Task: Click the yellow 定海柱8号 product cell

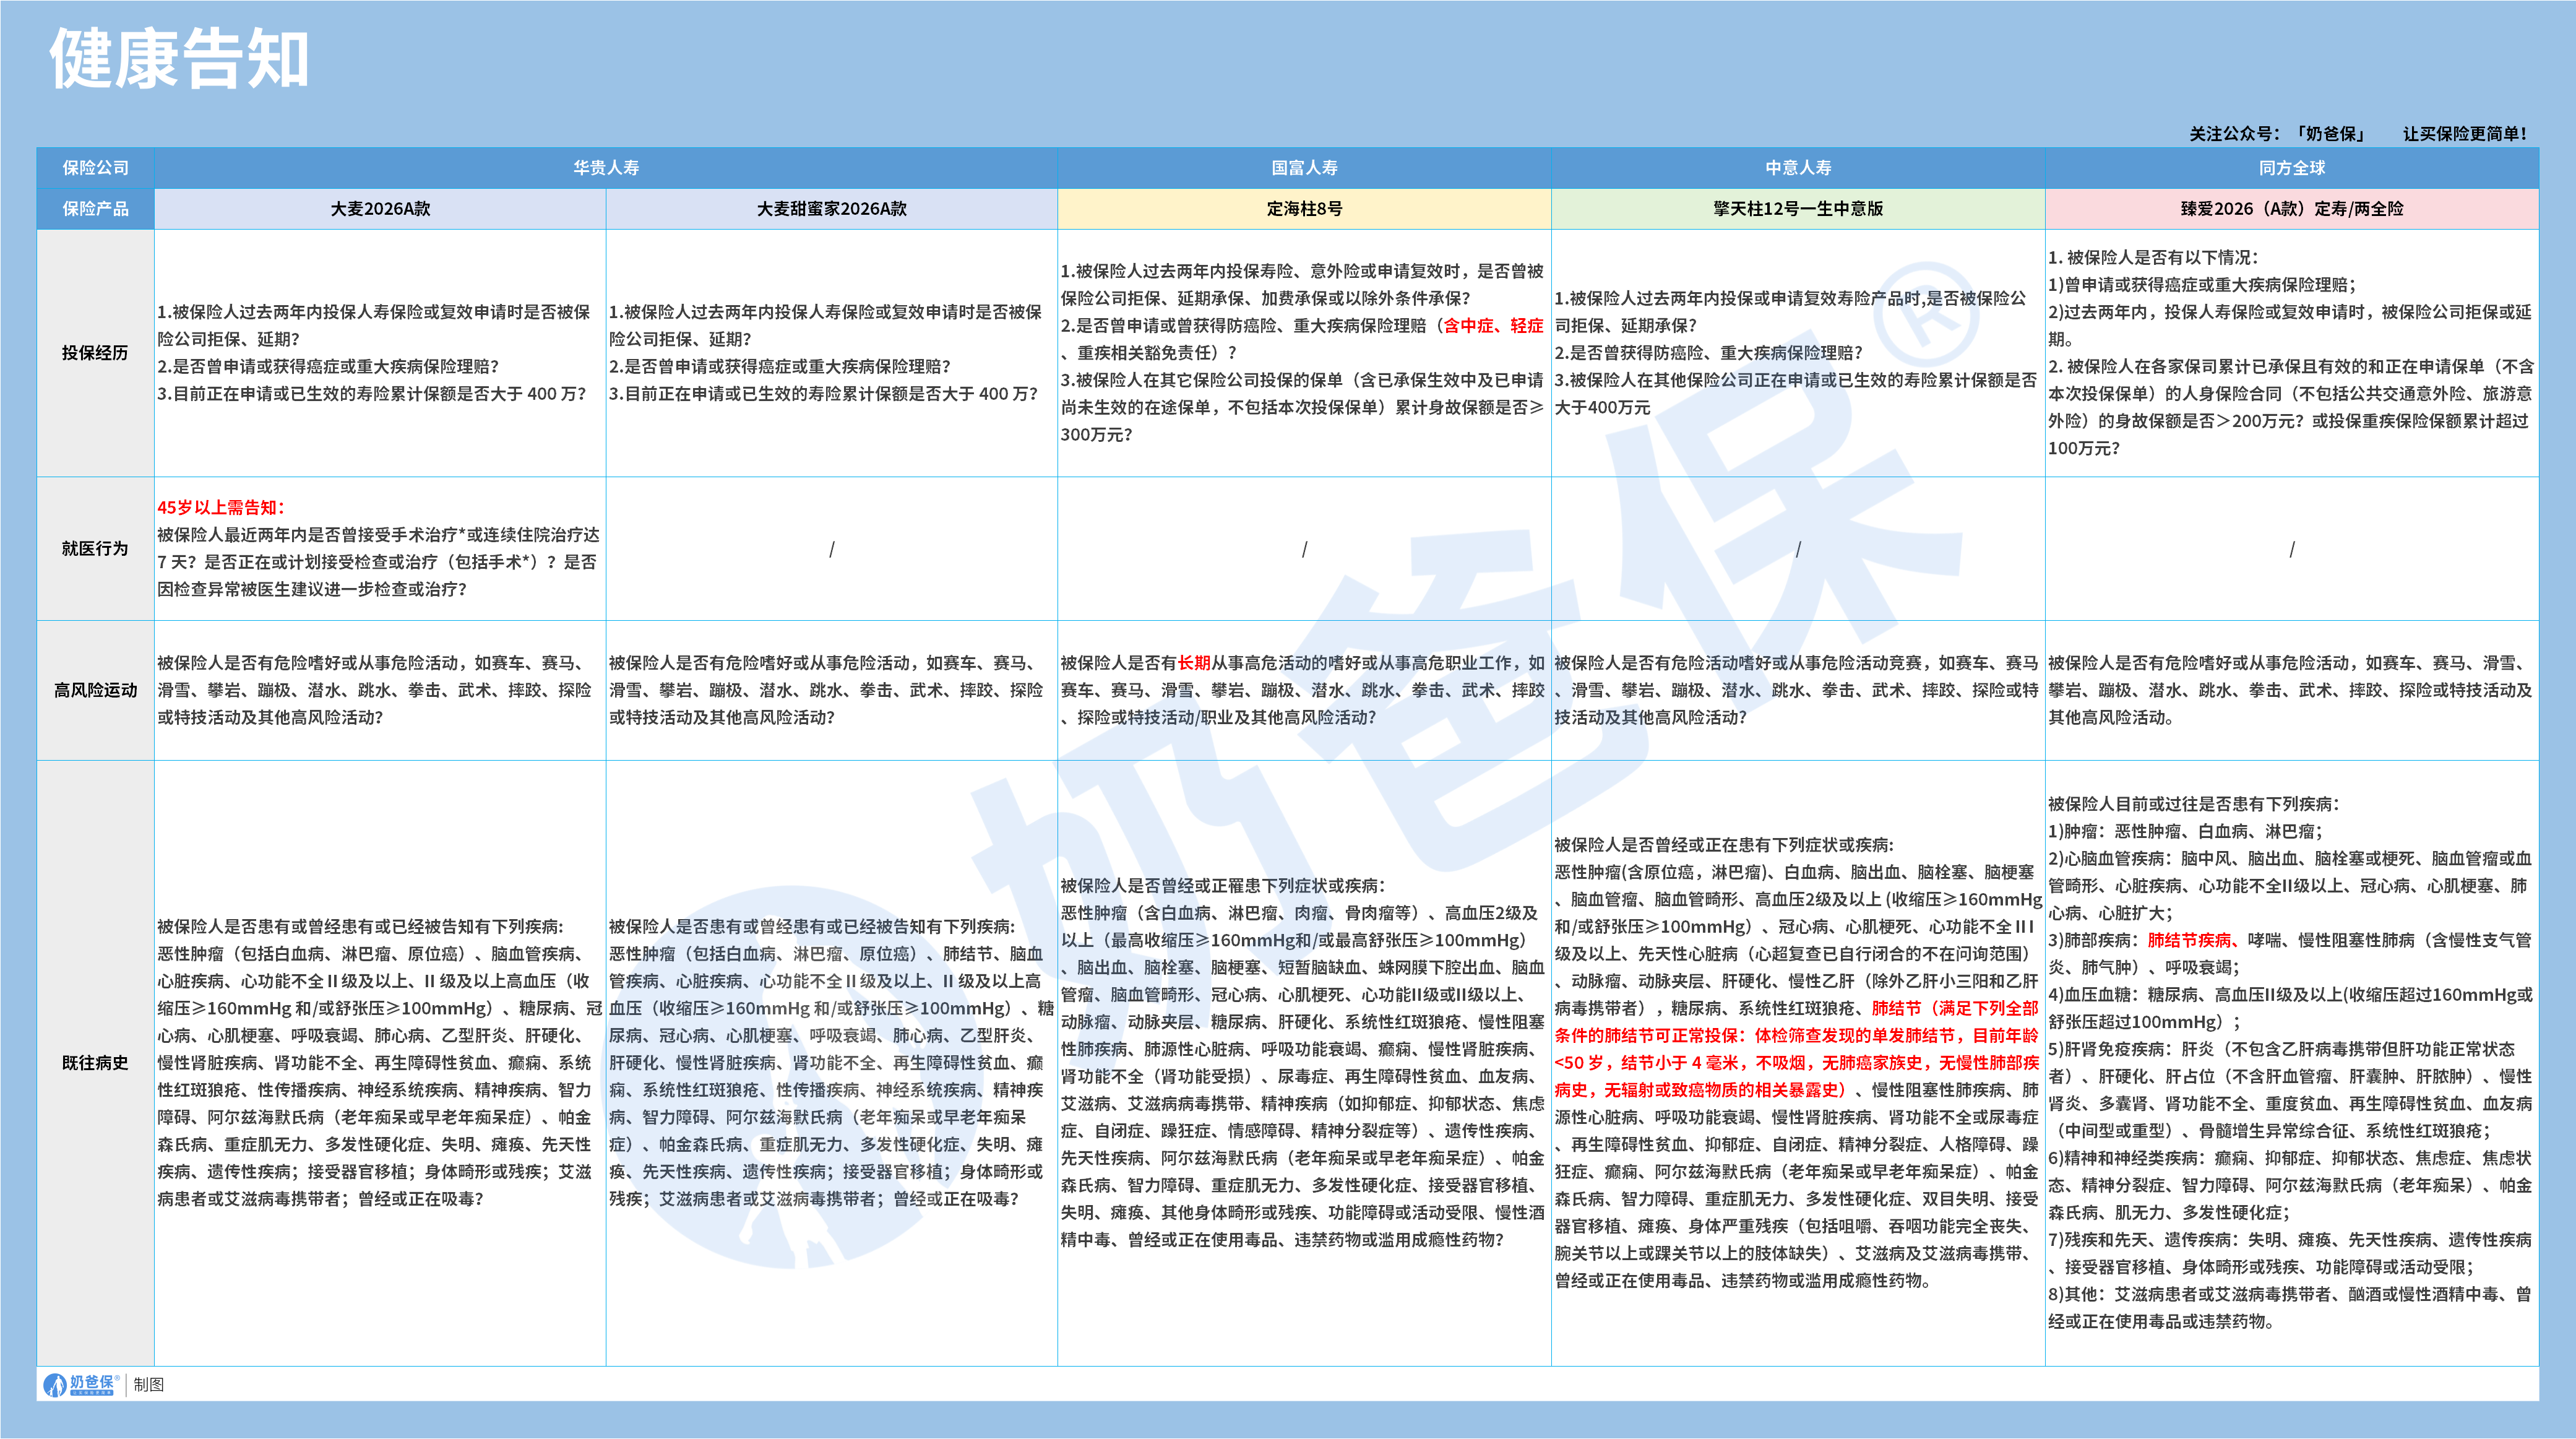Action: point(1304,209)
